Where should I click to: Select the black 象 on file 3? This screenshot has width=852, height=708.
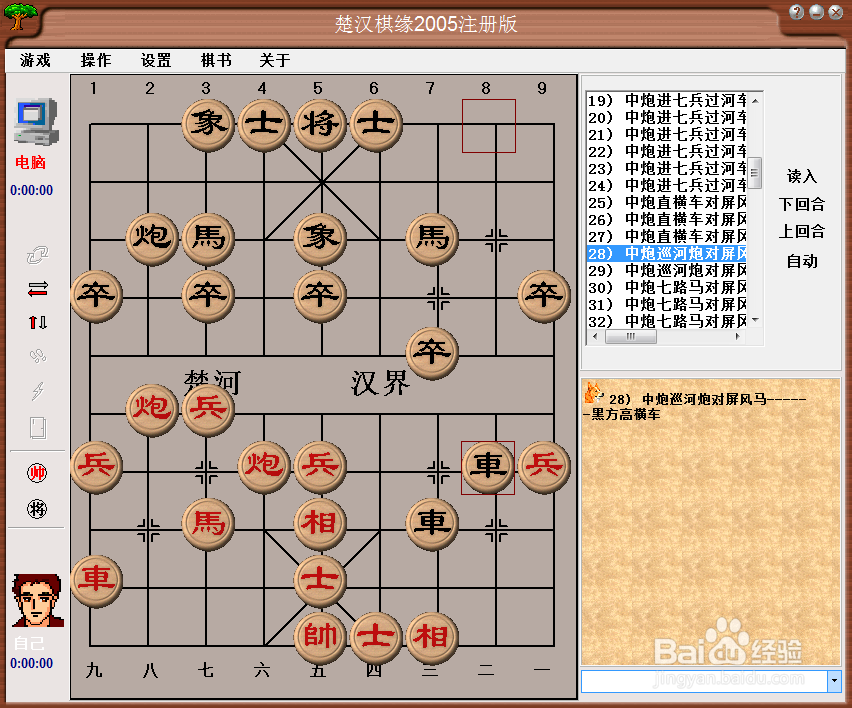pyautogui.click(x=208, y=124)
